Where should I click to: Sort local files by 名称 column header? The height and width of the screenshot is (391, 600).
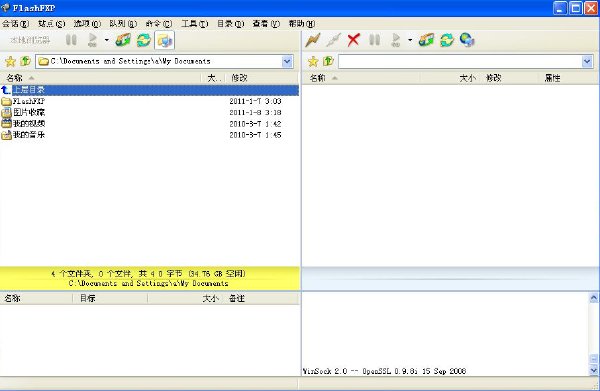coord(101,78)
